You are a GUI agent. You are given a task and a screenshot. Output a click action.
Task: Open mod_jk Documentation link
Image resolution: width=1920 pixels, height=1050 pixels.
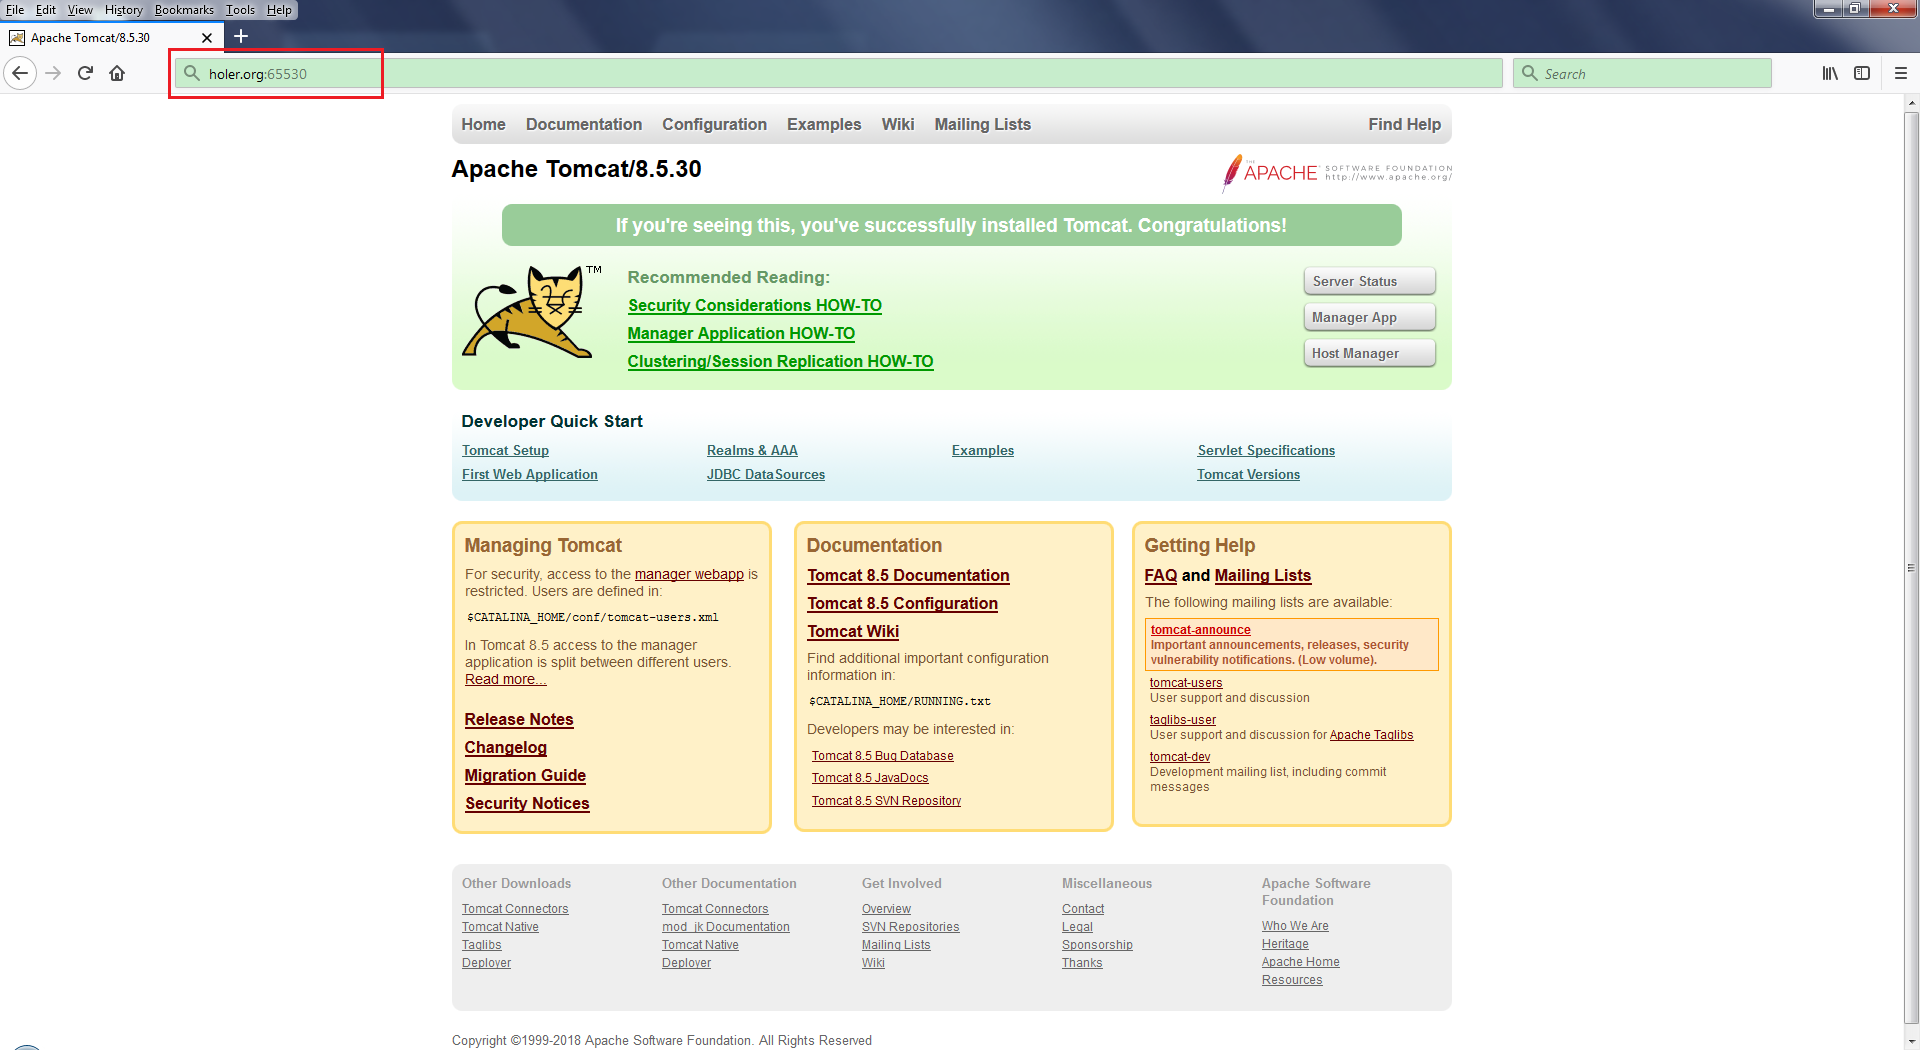(726, 927)
